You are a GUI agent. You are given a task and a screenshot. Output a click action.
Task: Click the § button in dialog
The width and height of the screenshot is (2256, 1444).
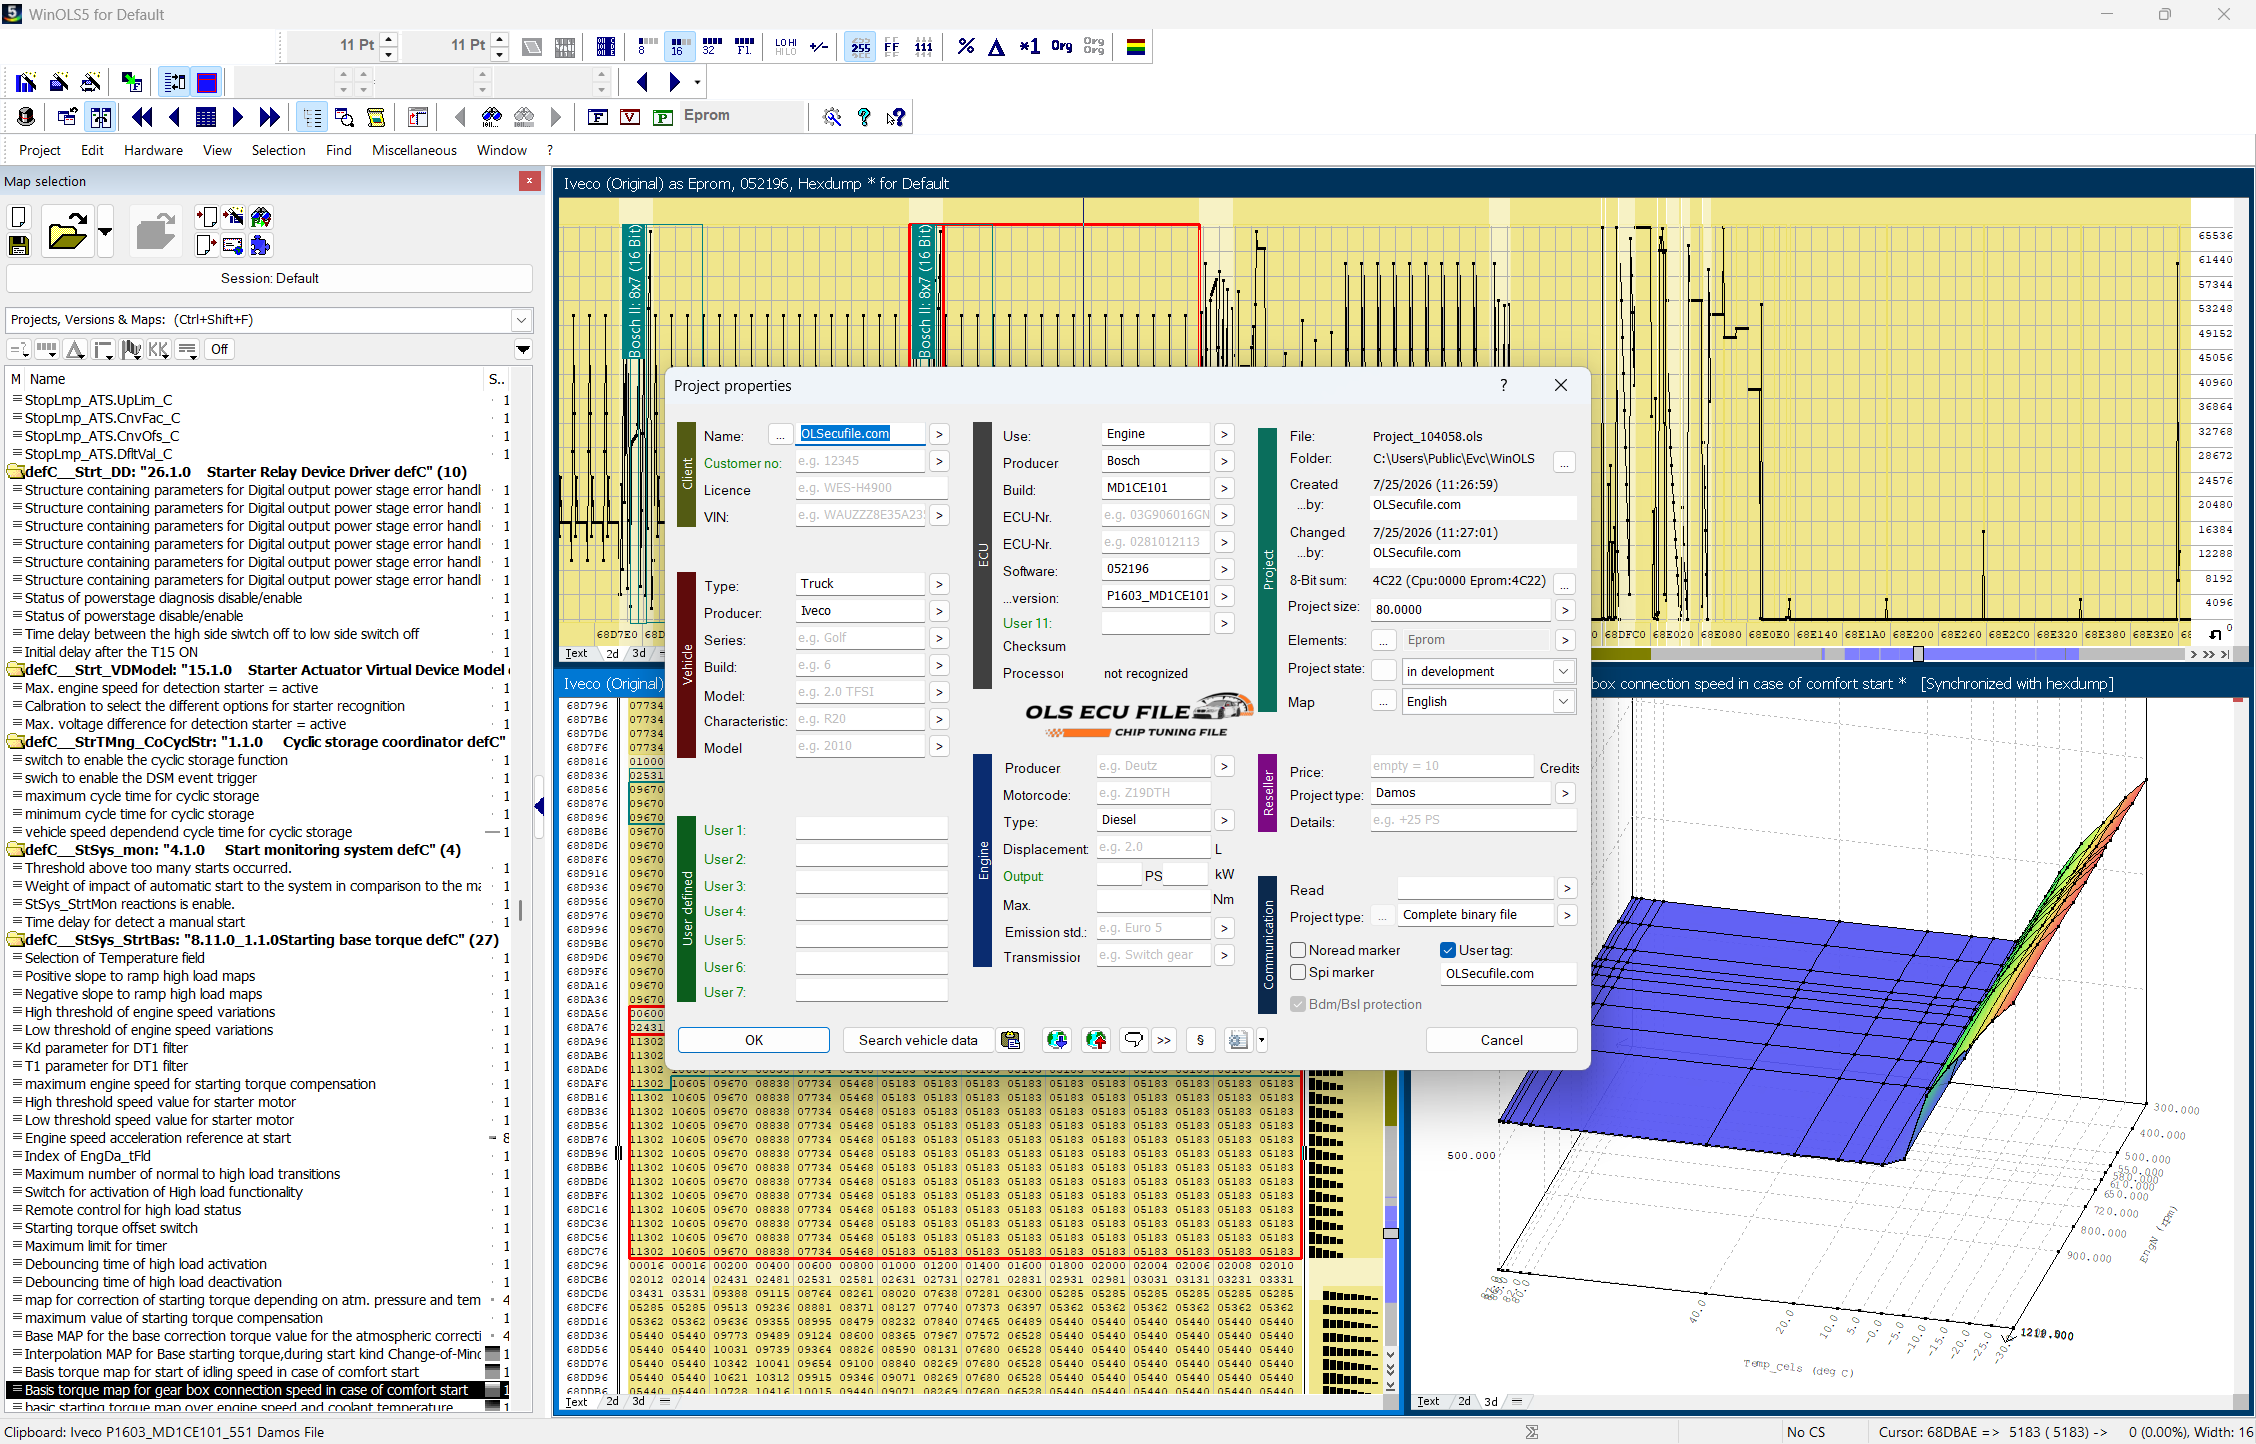(1200, 1040)
